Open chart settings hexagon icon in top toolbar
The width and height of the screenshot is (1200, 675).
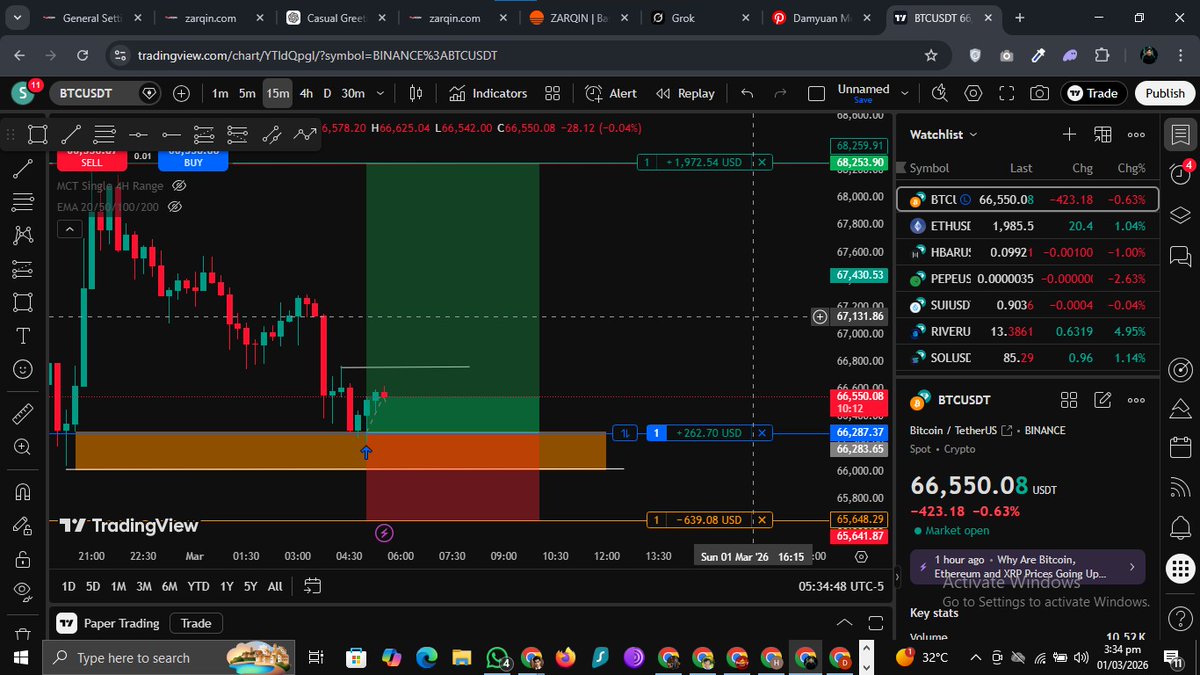(x=973, y=93)
